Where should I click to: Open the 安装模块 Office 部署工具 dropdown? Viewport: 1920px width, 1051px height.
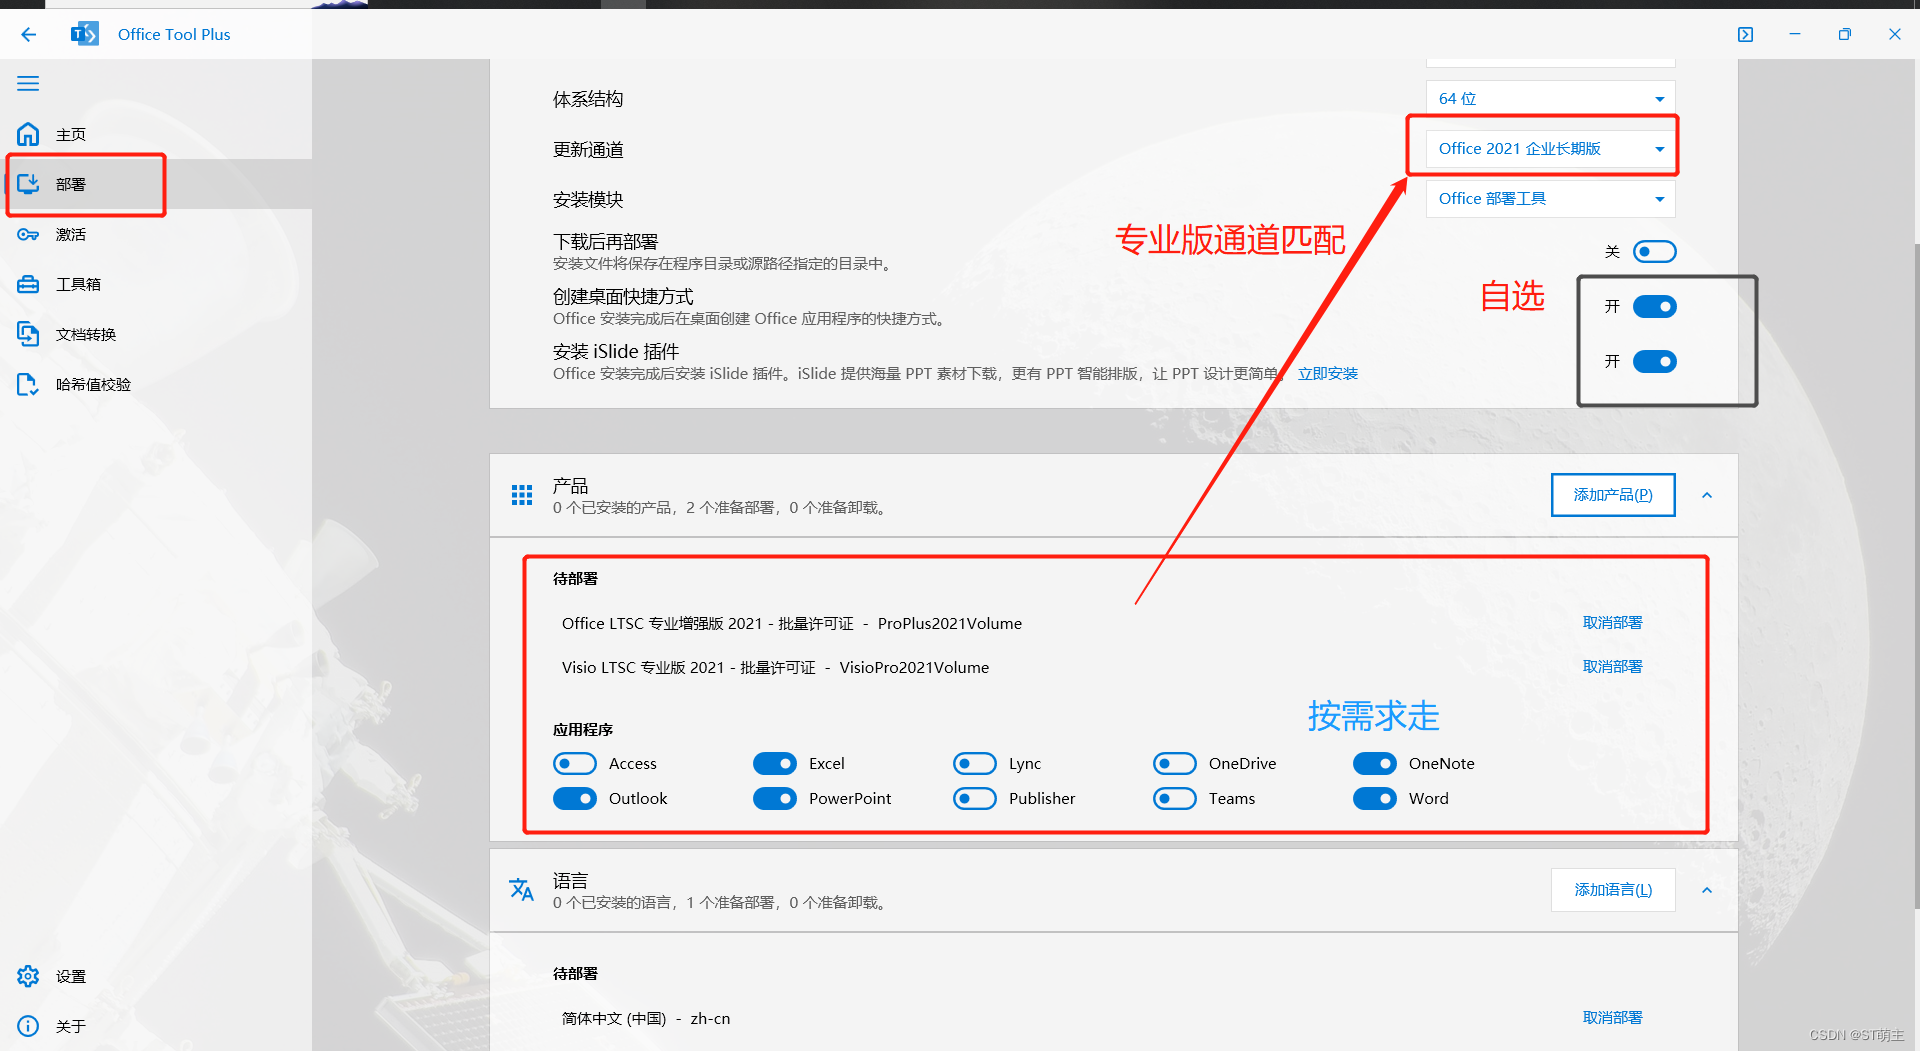1550,199
